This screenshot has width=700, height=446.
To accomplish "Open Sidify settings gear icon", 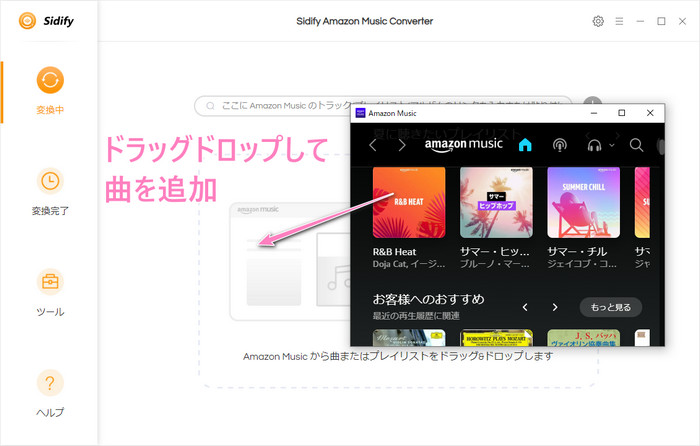I will tap(598, 21).
